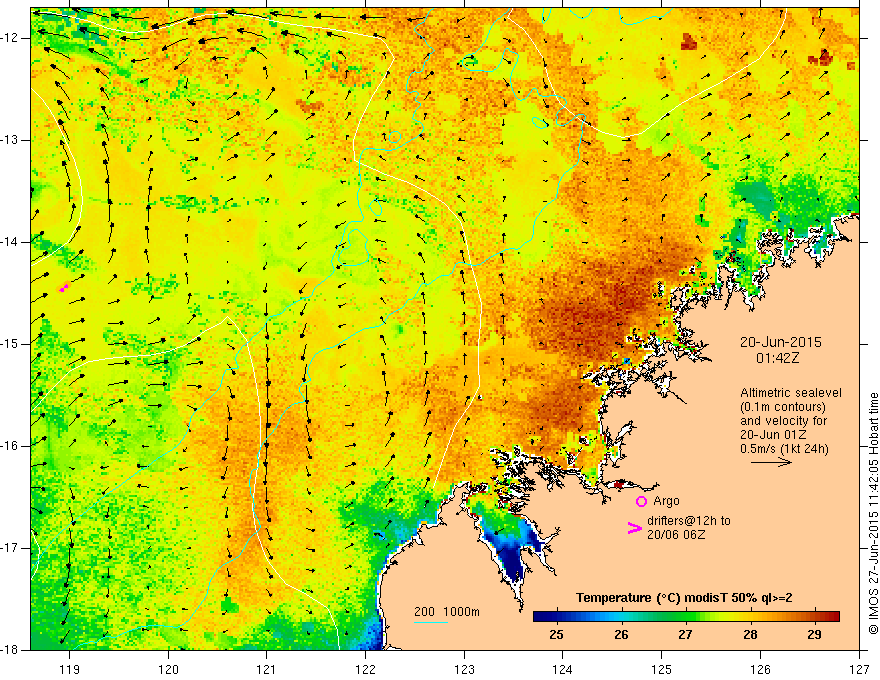The image size is (880, 680).
Task: Click the longitude axis label 123
Action: (x=464, y=669)
